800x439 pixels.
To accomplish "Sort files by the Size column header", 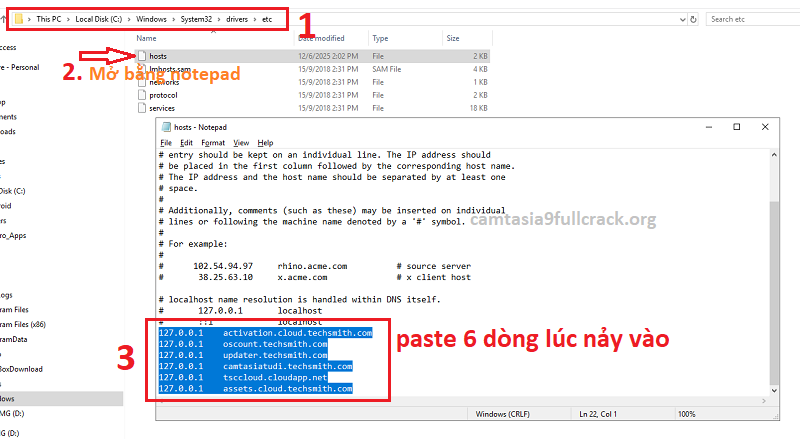I will tap(453, 38).
